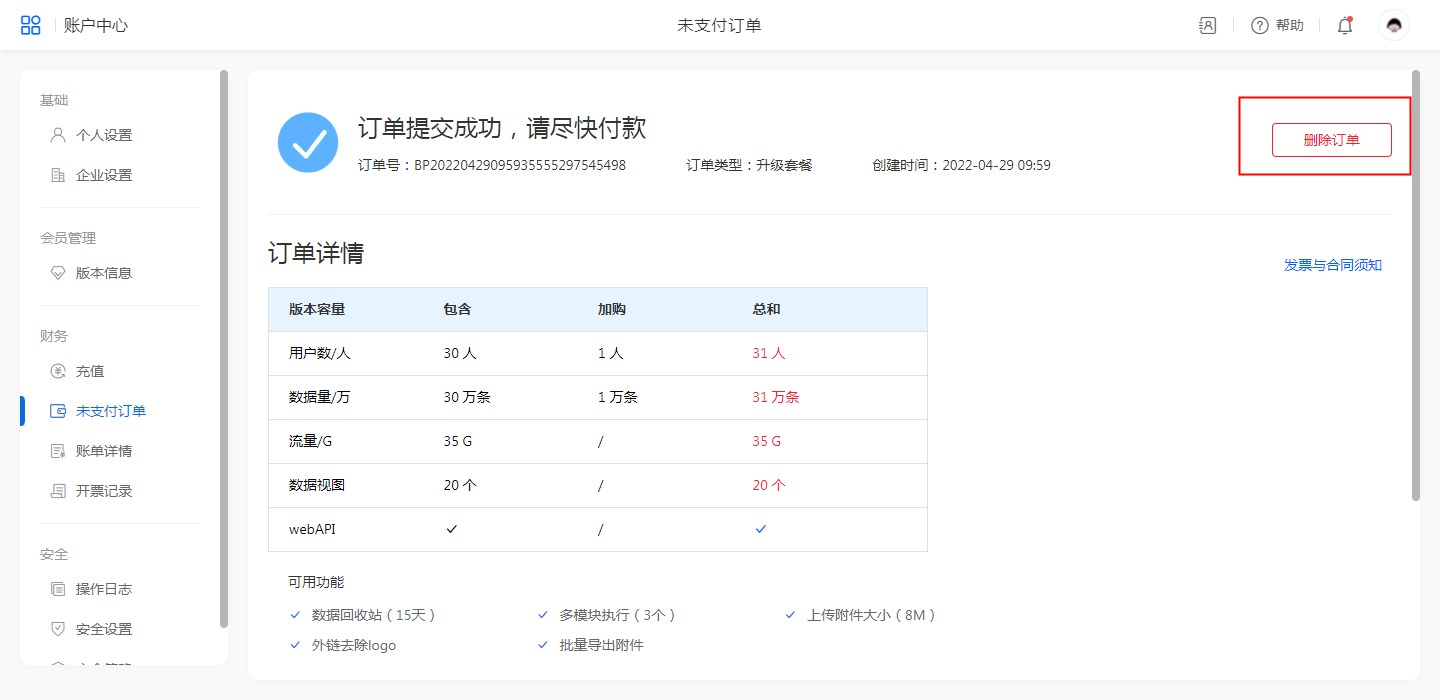Viewport: 1440px width, 700px height.
Task: Select 未支付订单 in the sidebar
Action: (x=110, y=411)
